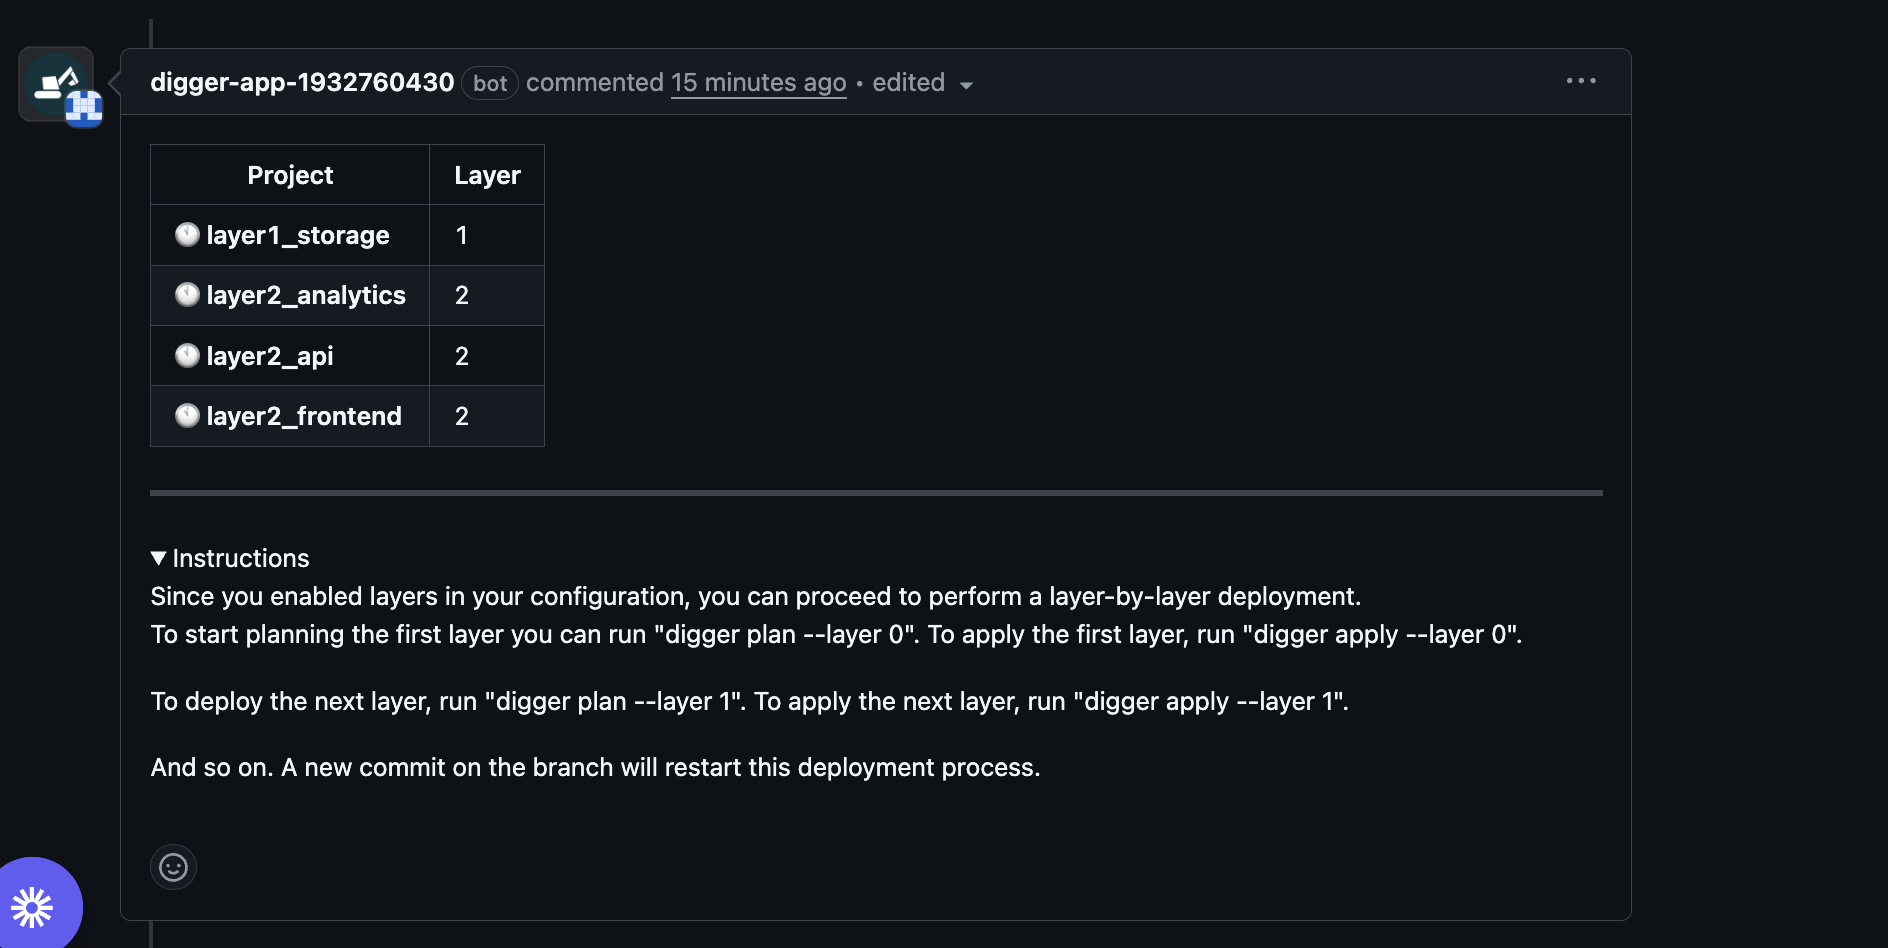The image size is (1888, 948).
Task: Click the clock status icon for layer1_storage
Action: tap(187, 235)
